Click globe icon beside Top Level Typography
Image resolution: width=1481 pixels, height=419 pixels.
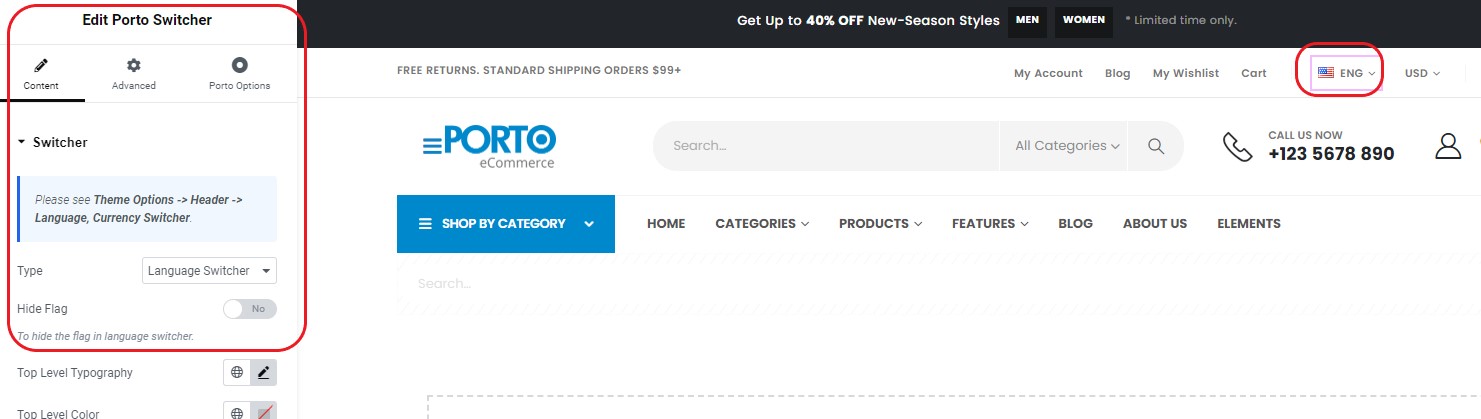(237, 373)
